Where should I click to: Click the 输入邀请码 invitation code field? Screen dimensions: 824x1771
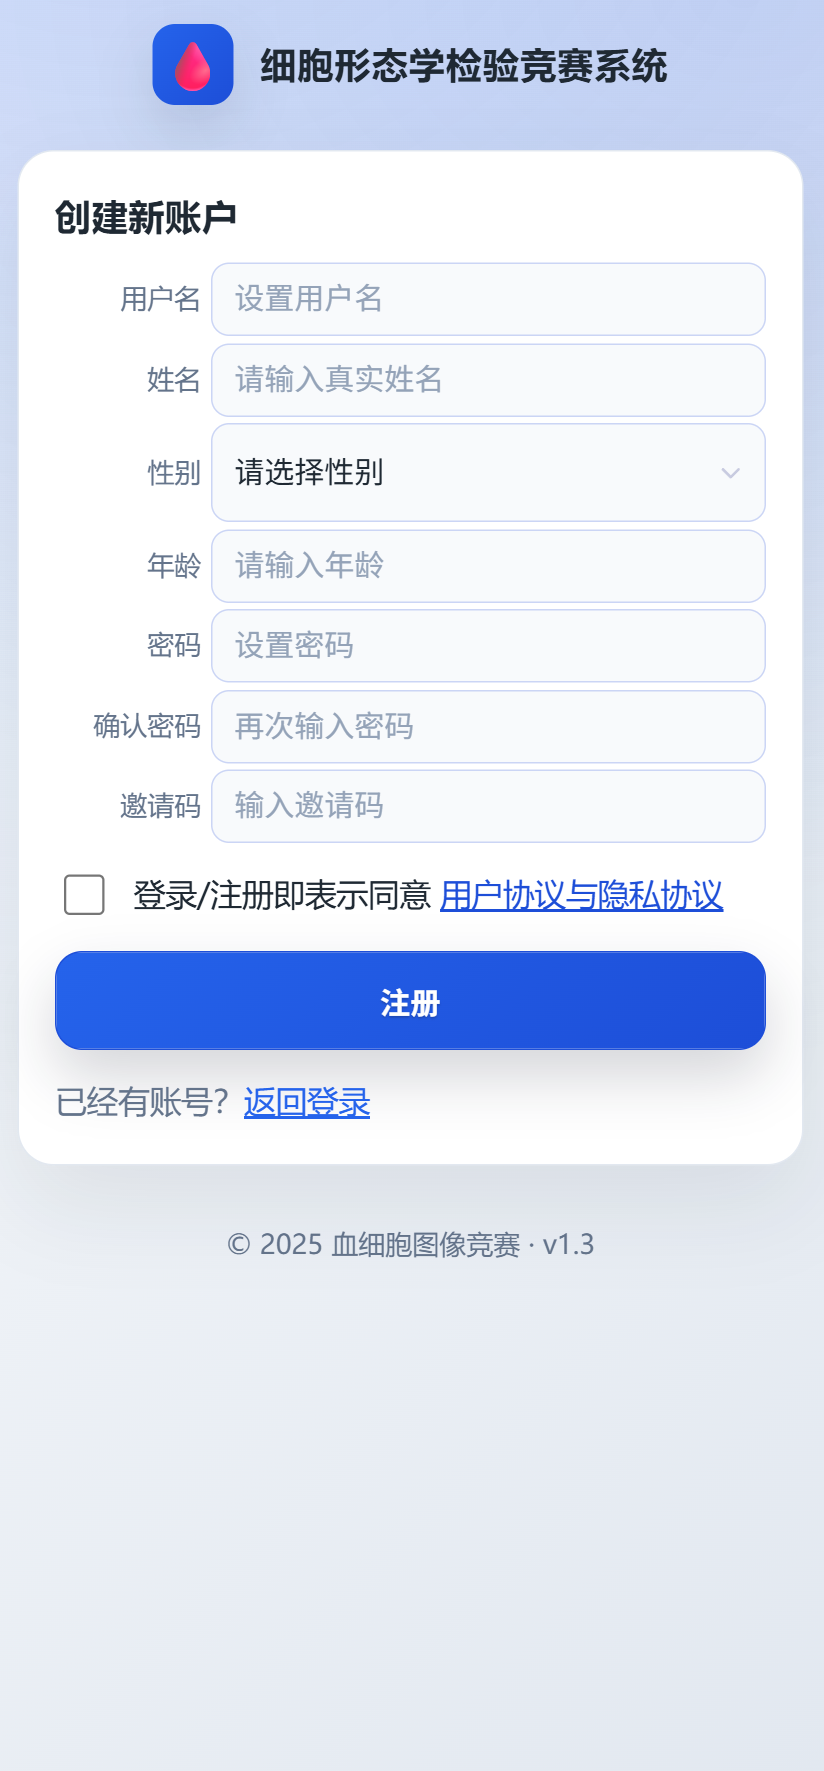point(488,806)
